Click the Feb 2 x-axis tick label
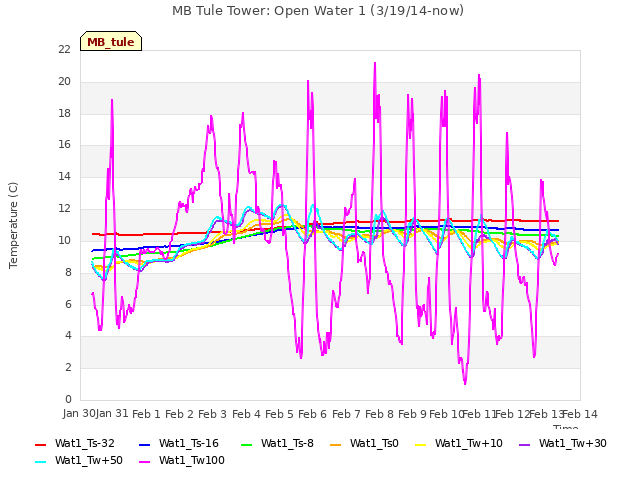 179,414
